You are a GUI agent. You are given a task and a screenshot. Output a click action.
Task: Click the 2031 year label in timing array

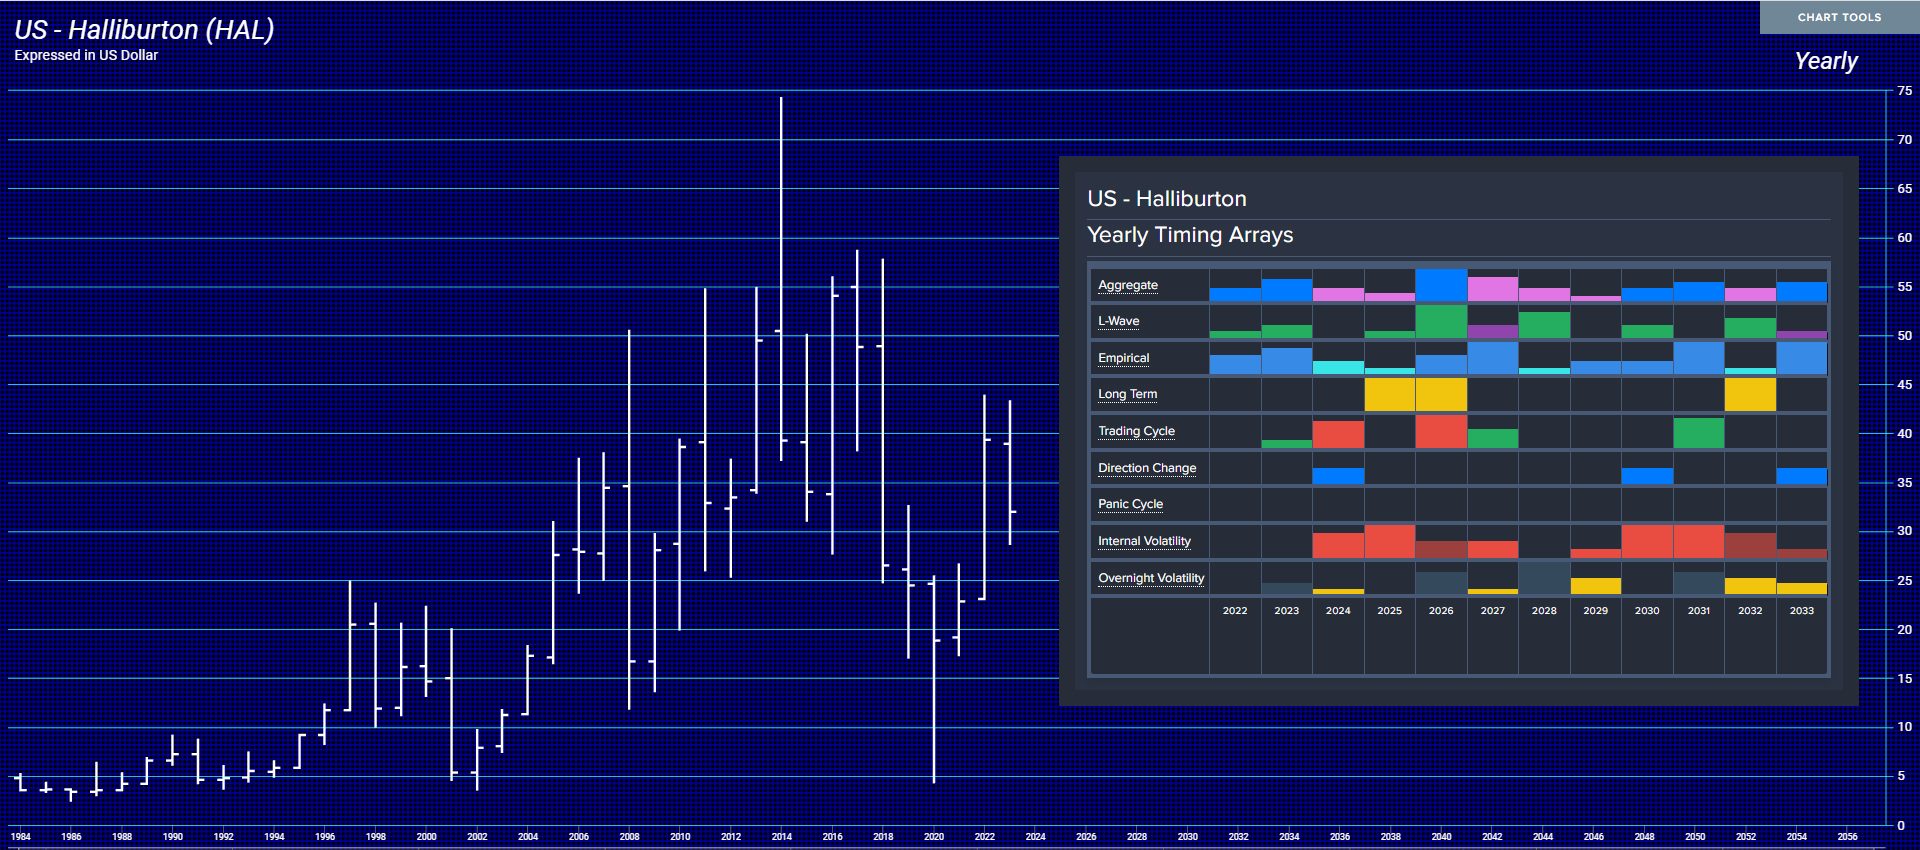pyautogui.click(x=1699, y=610)
